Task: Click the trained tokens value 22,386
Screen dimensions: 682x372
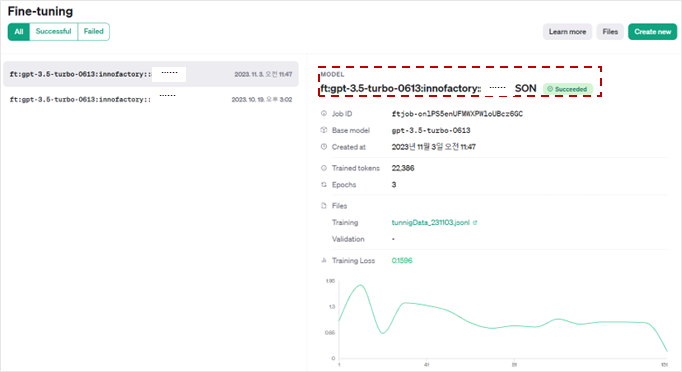Action: (x=403, y=168)
